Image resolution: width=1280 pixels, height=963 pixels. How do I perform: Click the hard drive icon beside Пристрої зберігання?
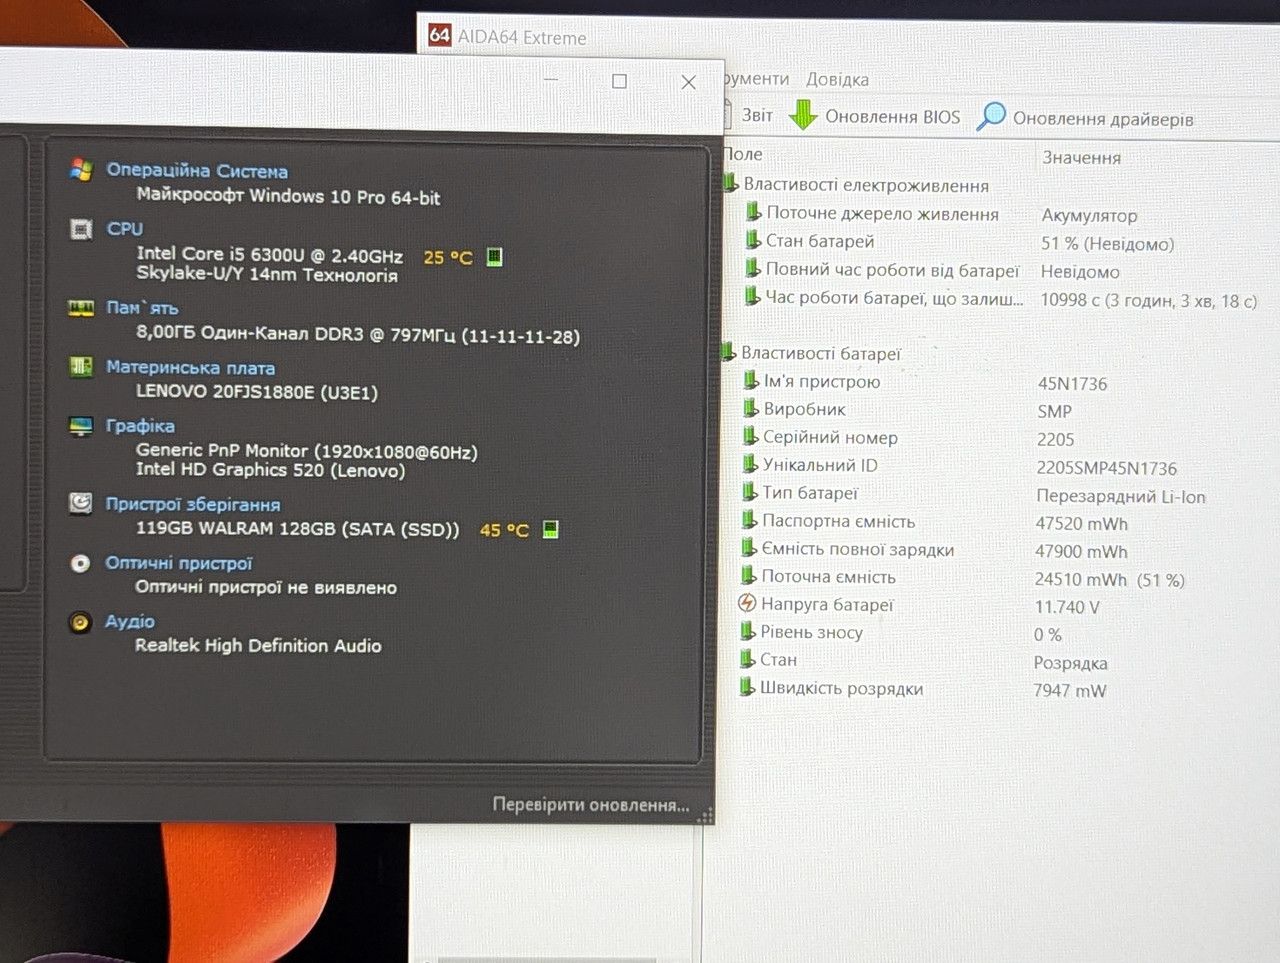click(81, 503)
